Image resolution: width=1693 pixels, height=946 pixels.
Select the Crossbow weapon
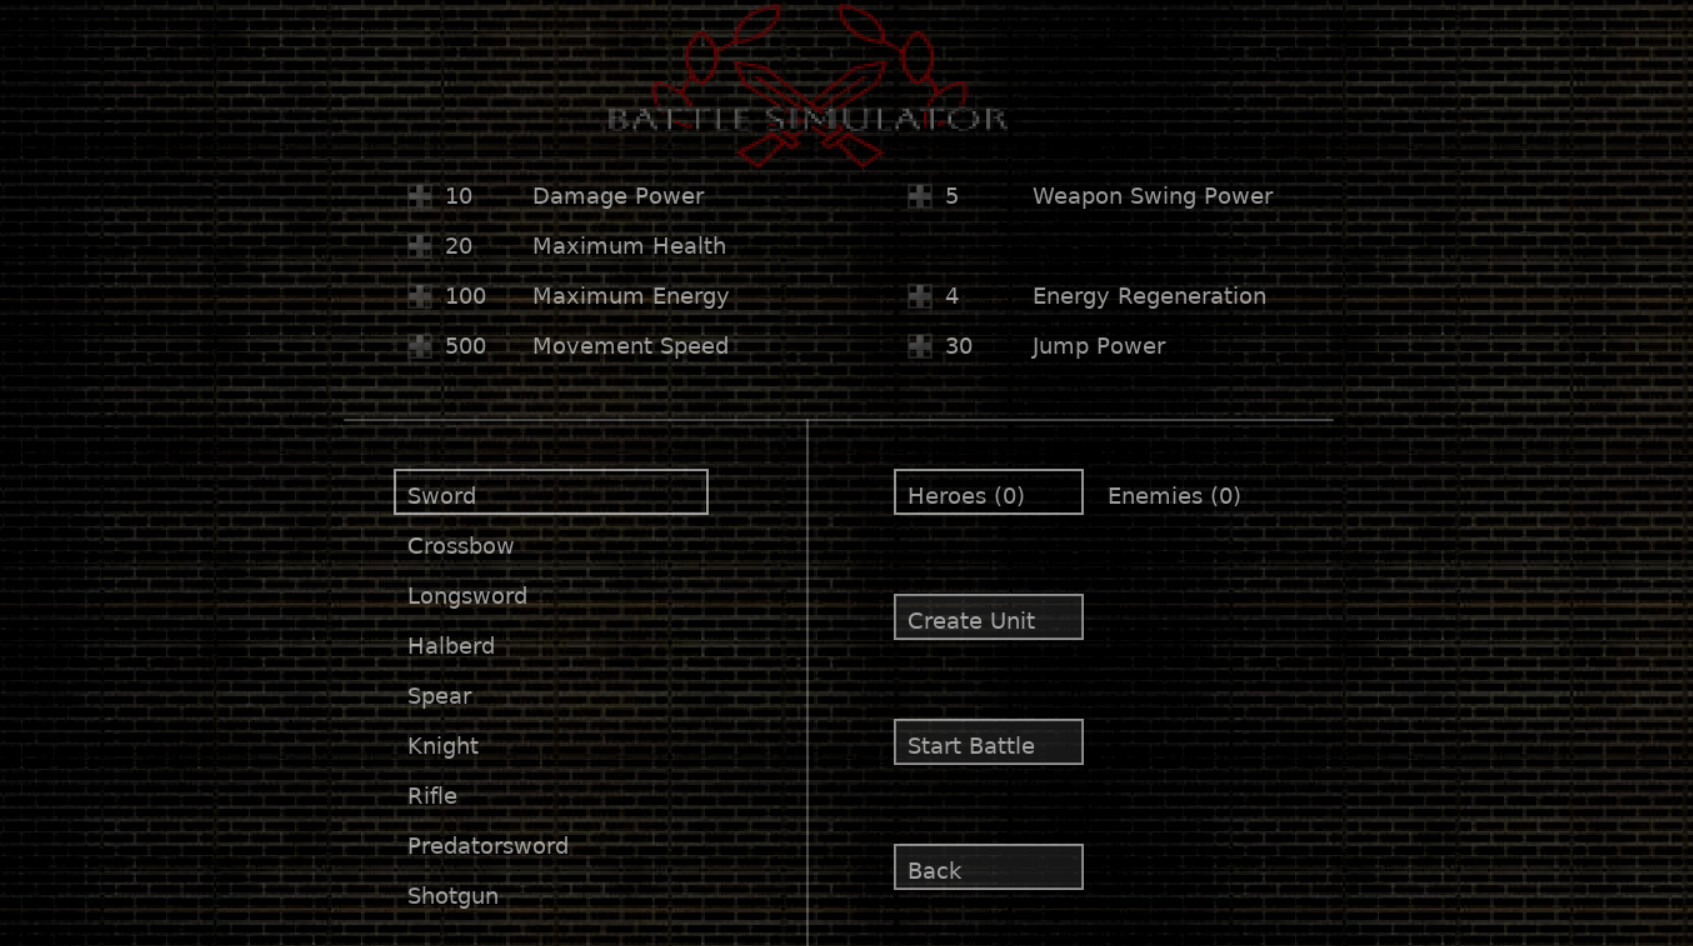[x=460, y=546]
